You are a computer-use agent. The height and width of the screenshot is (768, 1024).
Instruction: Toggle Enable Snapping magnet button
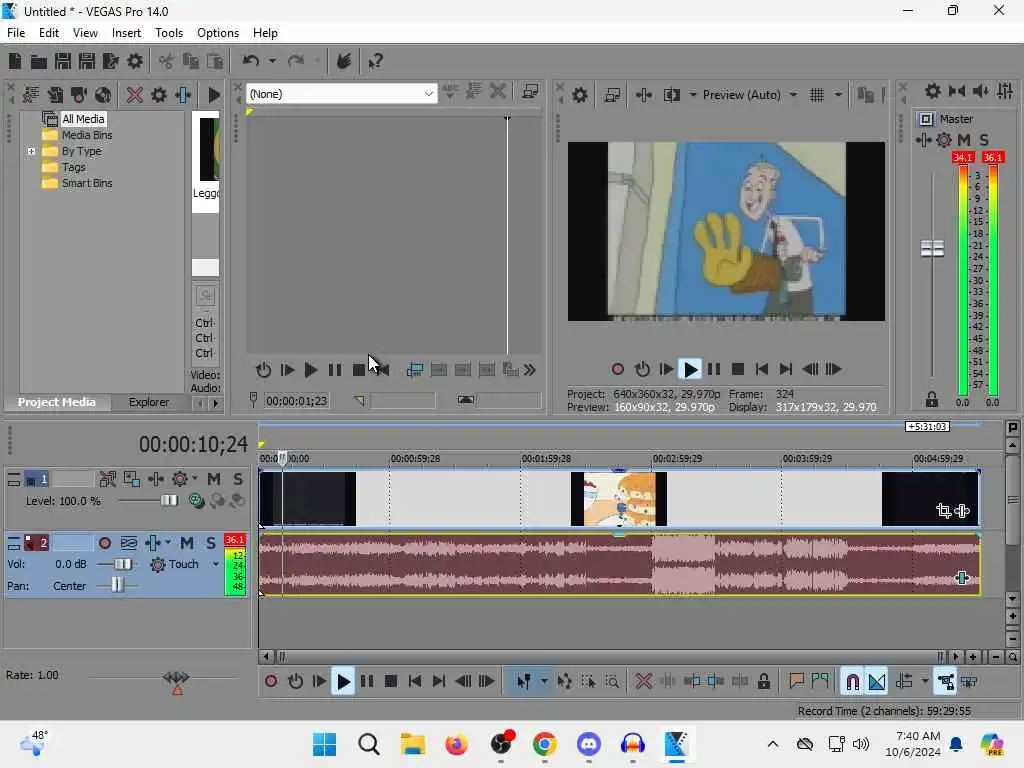point(852,682)
